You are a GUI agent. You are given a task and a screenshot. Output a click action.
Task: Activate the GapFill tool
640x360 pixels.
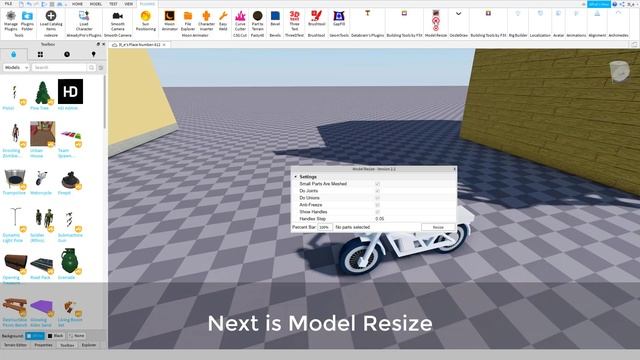[x=339, y=19]
